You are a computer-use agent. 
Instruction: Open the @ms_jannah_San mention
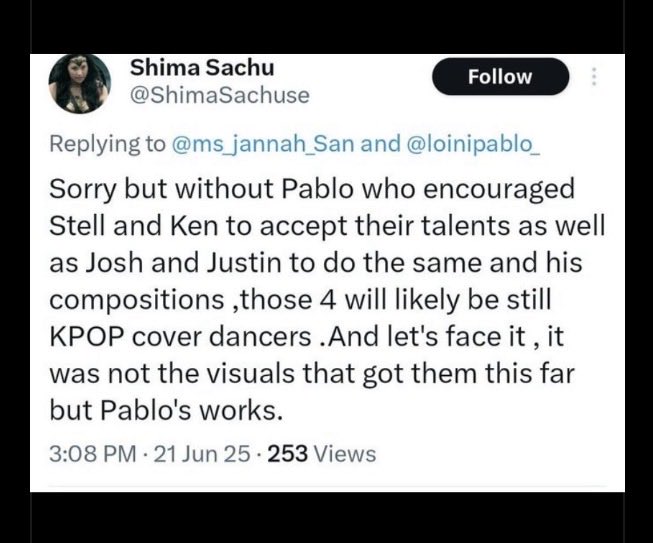[263, 144]
